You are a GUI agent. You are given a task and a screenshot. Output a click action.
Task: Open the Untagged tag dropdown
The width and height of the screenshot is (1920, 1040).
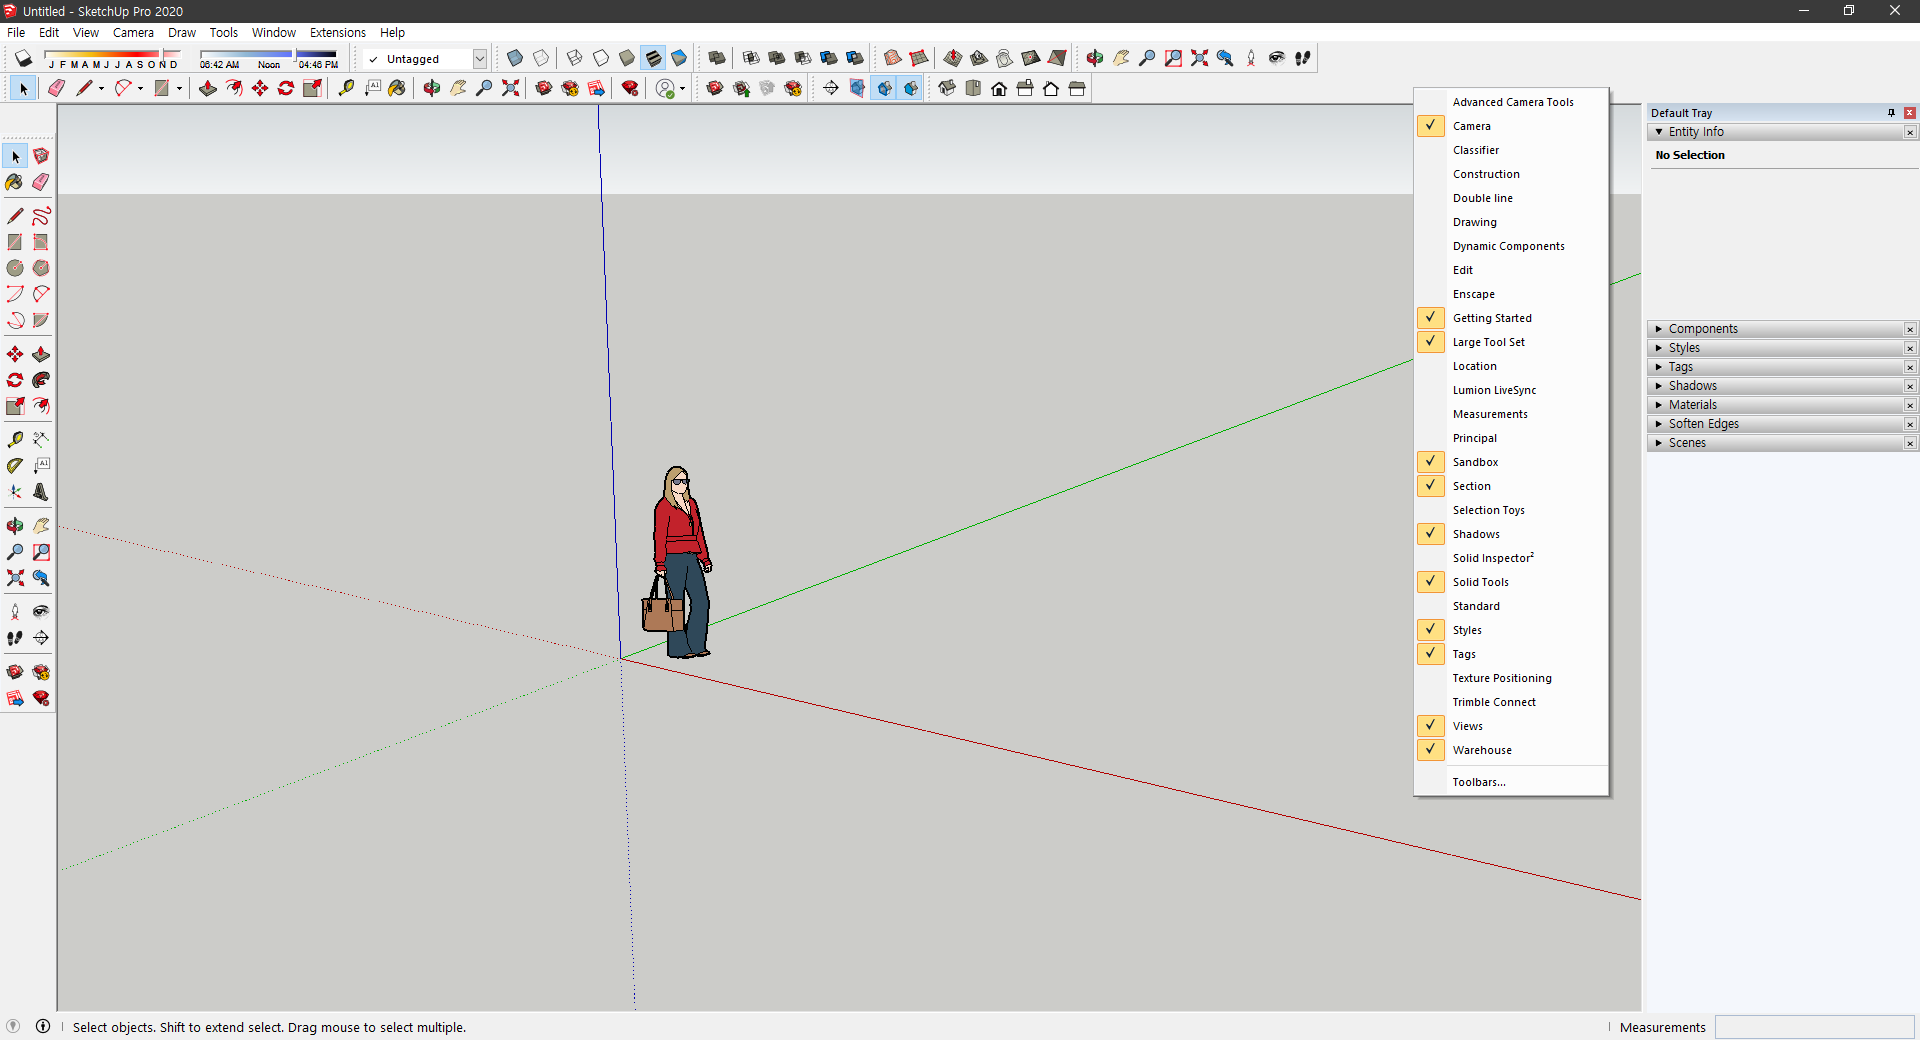(480, 59)
